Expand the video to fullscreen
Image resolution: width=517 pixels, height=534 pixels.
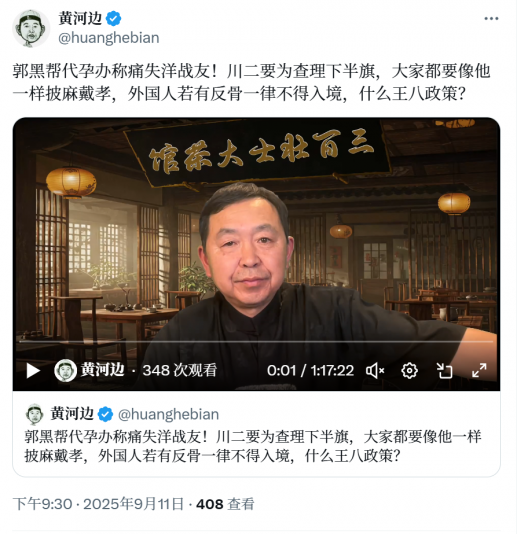click(479, 370)
